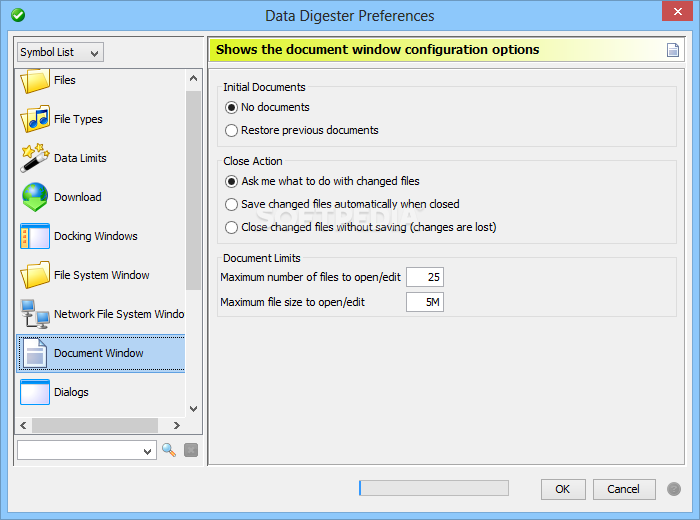
Task: Select Restore previous documents
Action: (302, 130)
